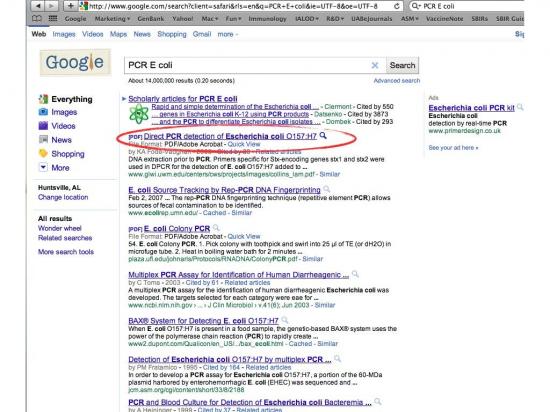
Task: Select Images icon in left sidebar
Action: (x=43, y=112)
